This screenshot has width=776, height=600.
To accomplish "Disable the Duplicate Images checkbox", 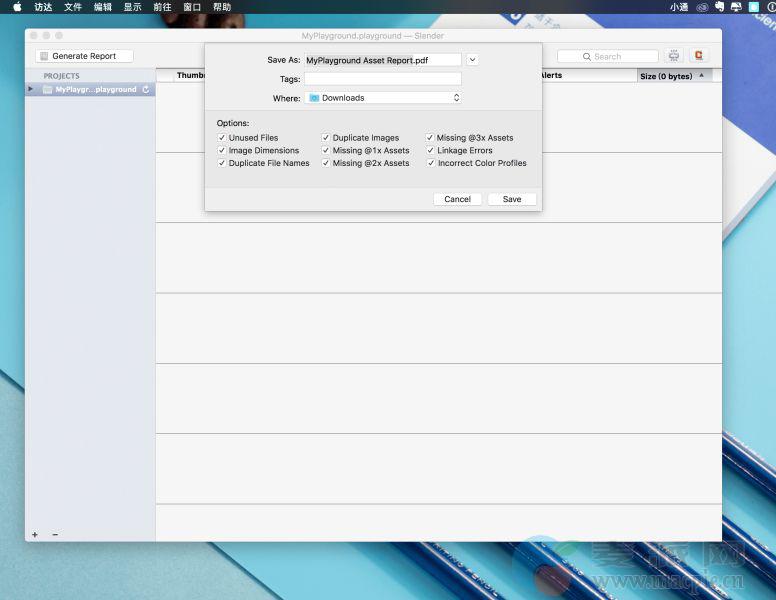I will tap(326, 138).
